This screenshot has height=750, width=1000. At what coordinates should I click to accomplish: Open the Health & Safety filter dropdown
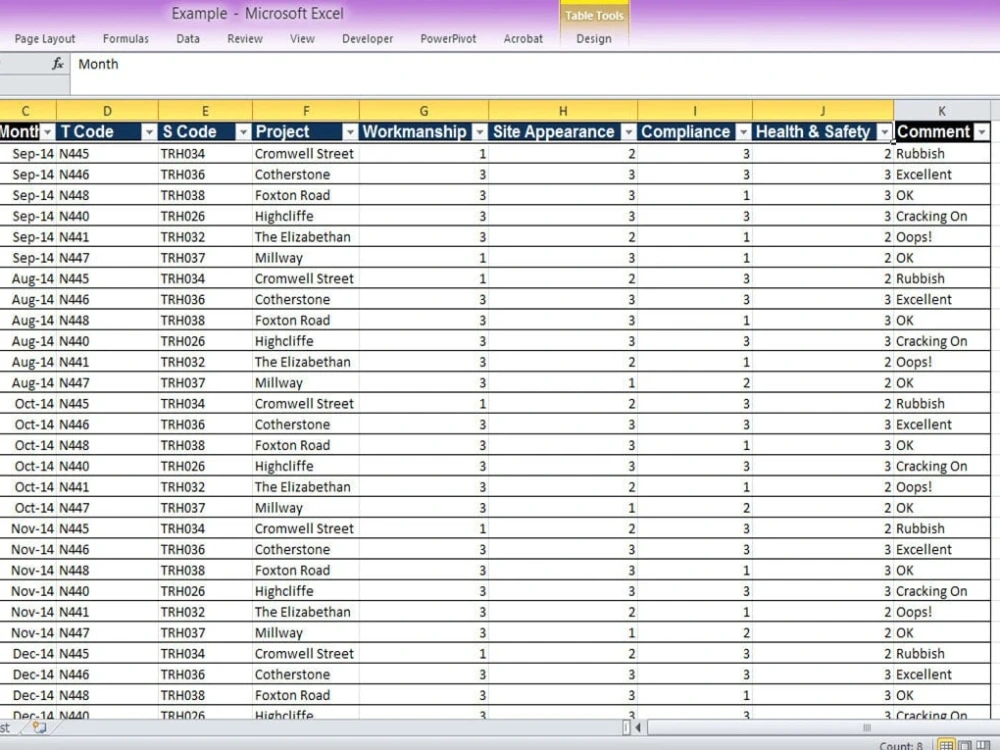884,131
